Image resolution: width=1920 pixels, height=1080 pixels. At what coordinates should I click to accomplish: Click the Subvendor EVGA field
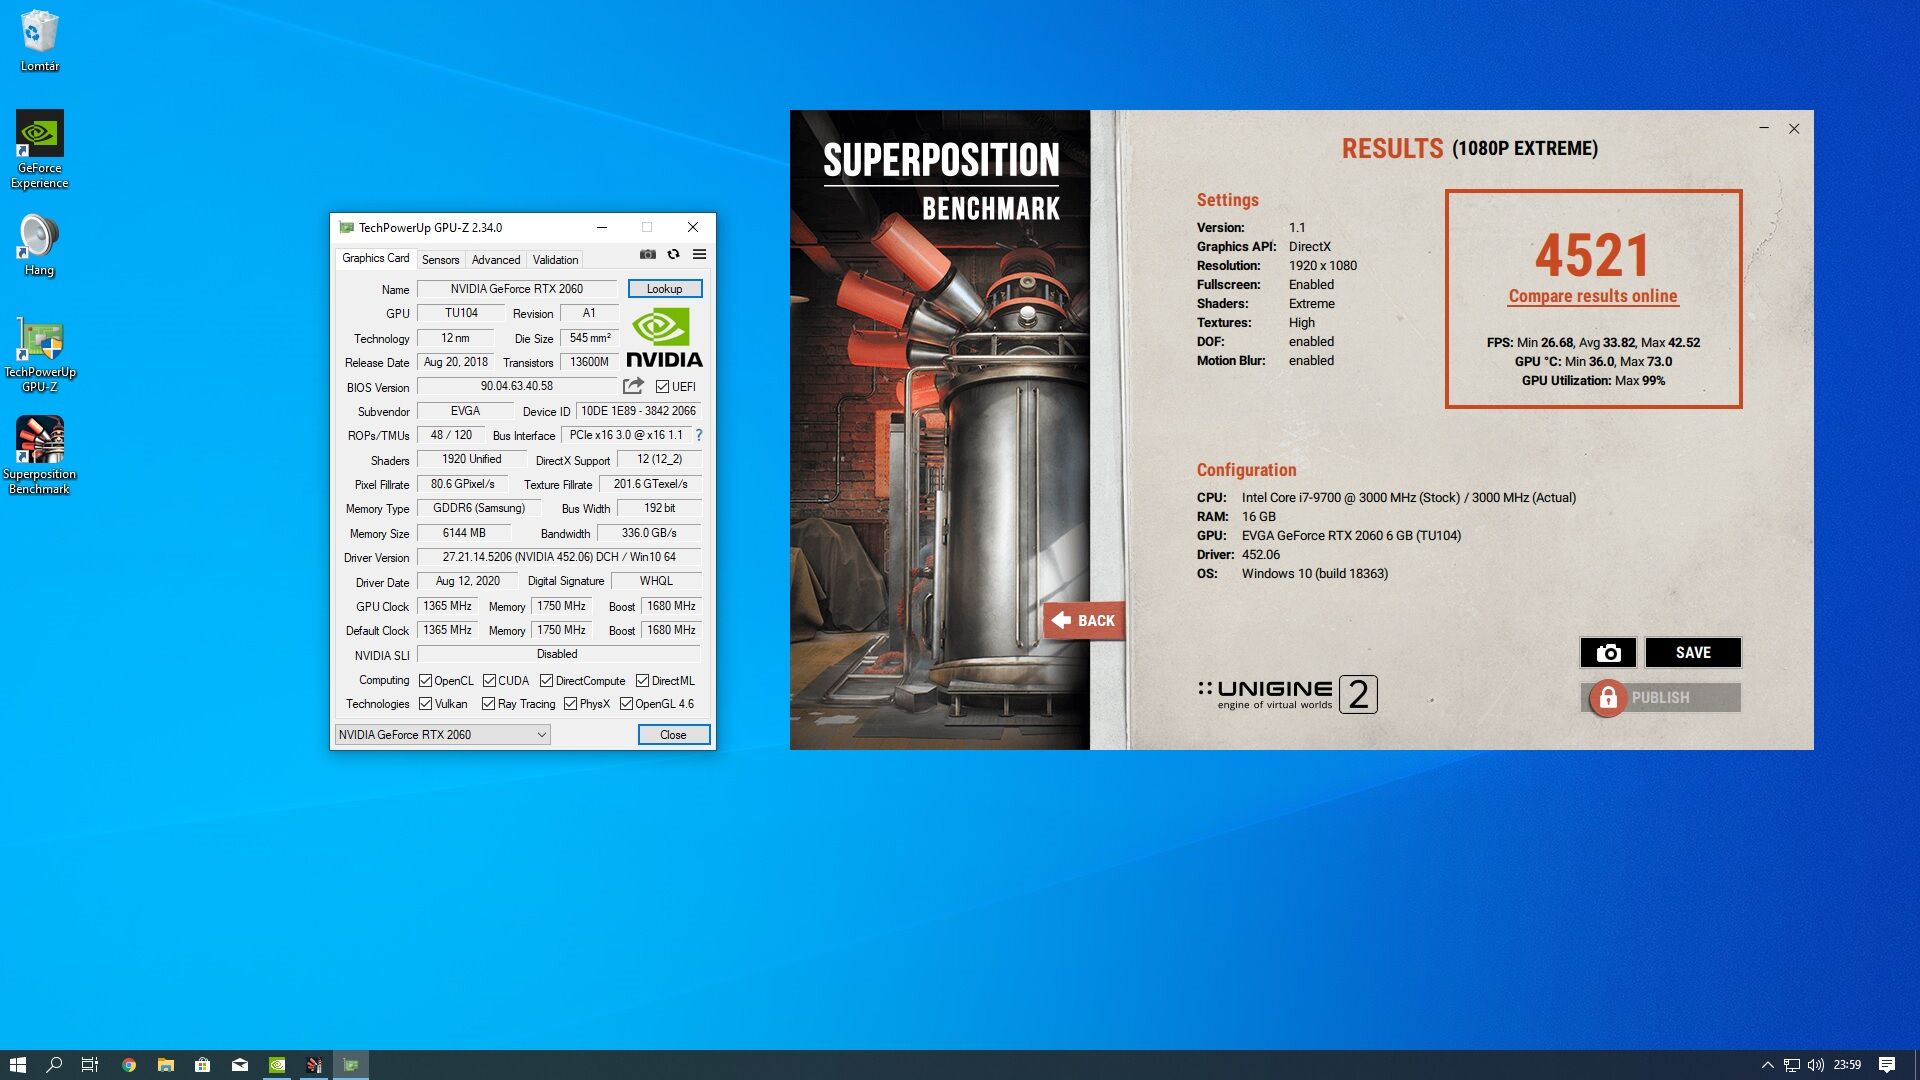[x=465, y=411]
